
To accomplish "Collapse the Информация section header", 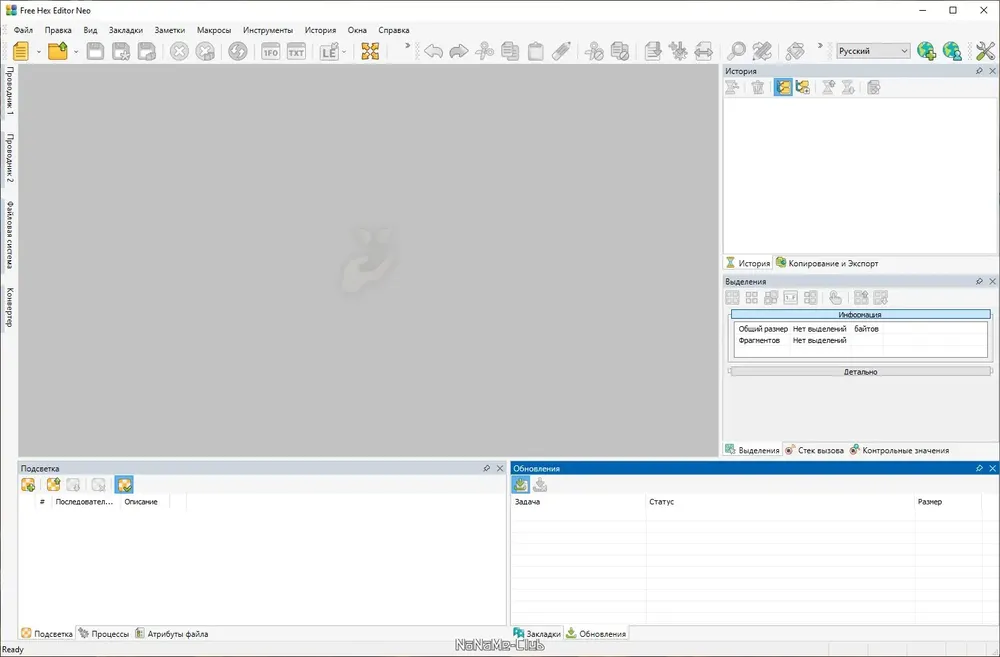I will click(x=860, y=314).
